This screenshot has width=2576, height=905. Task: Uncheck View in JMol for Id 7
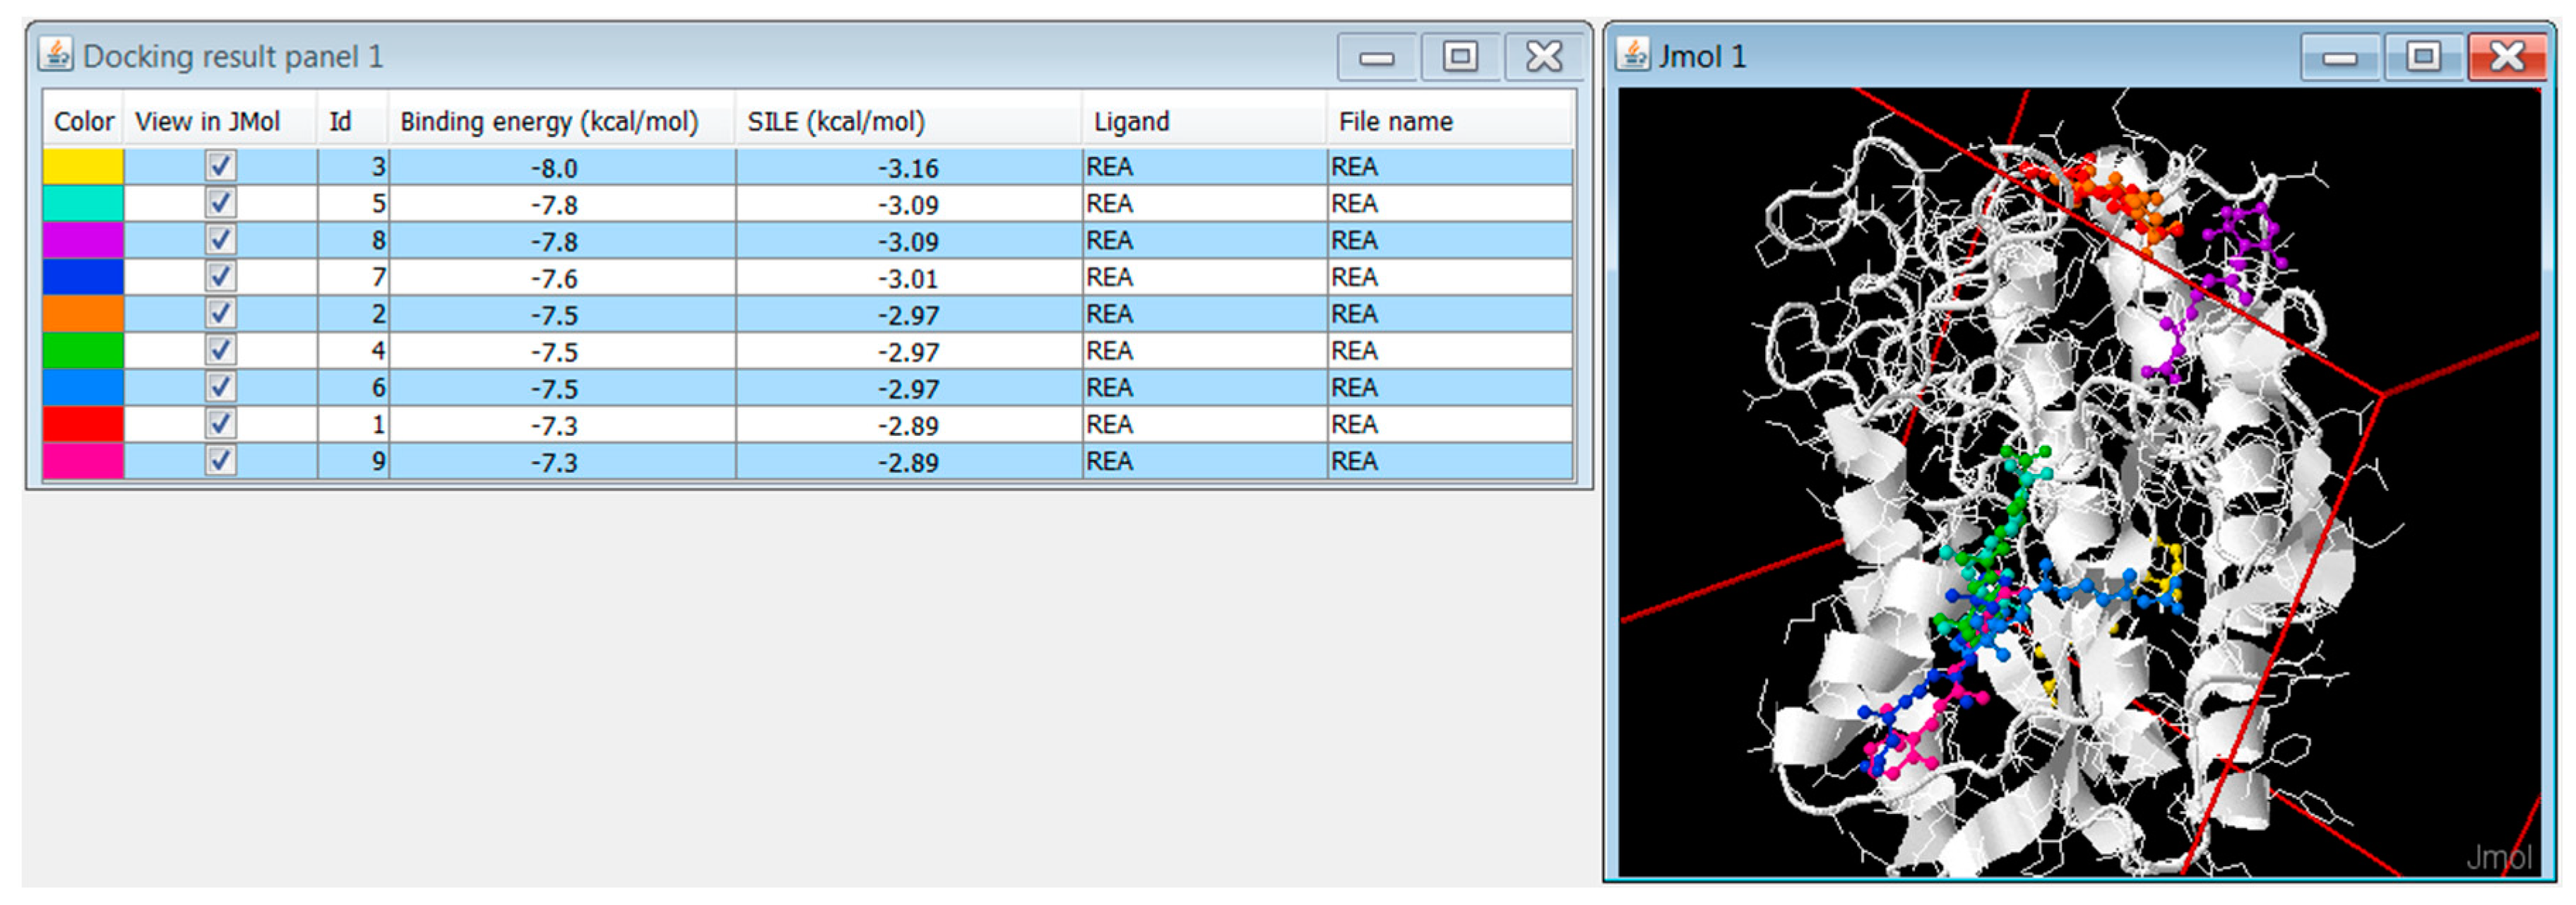(x=221, y=277)
